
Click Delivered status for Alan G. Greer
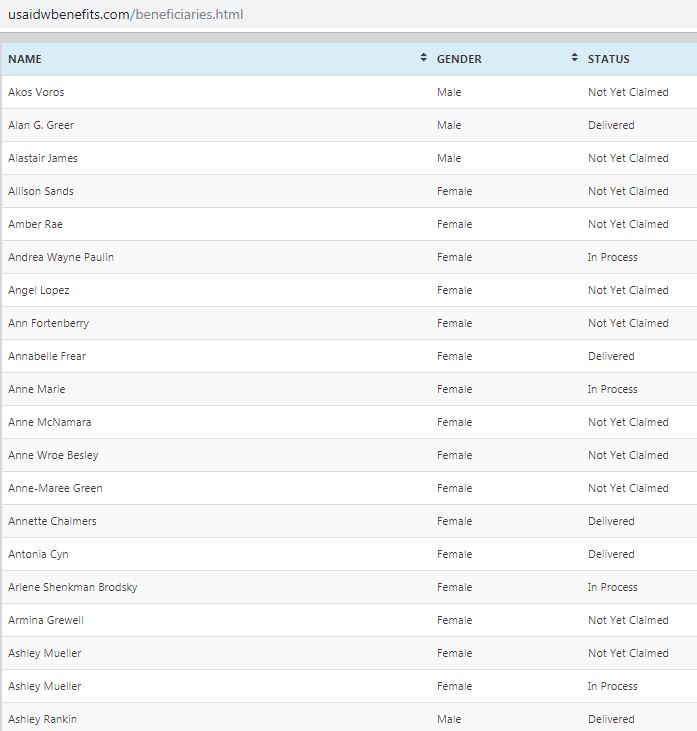pos(611,125)
